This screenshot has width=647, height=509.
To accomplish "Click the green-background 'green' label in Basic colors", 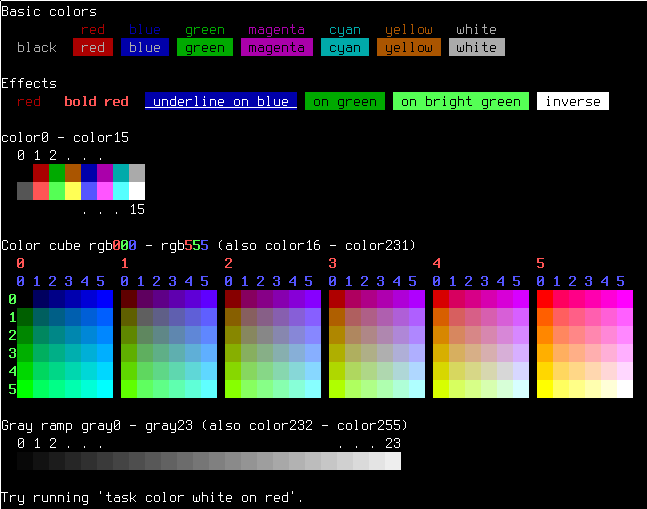I will click(x=205, y=47).
